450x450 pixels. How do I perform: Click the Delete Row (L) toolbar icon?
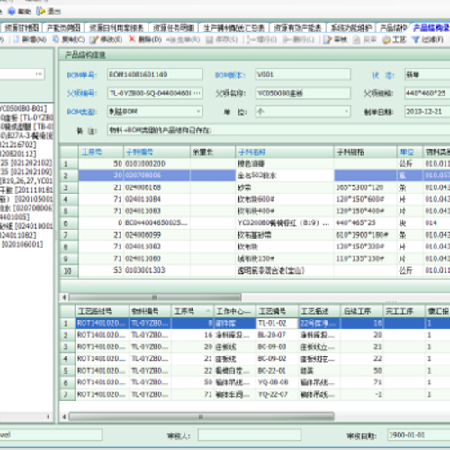pyautogui.click(x=287, y=40)
